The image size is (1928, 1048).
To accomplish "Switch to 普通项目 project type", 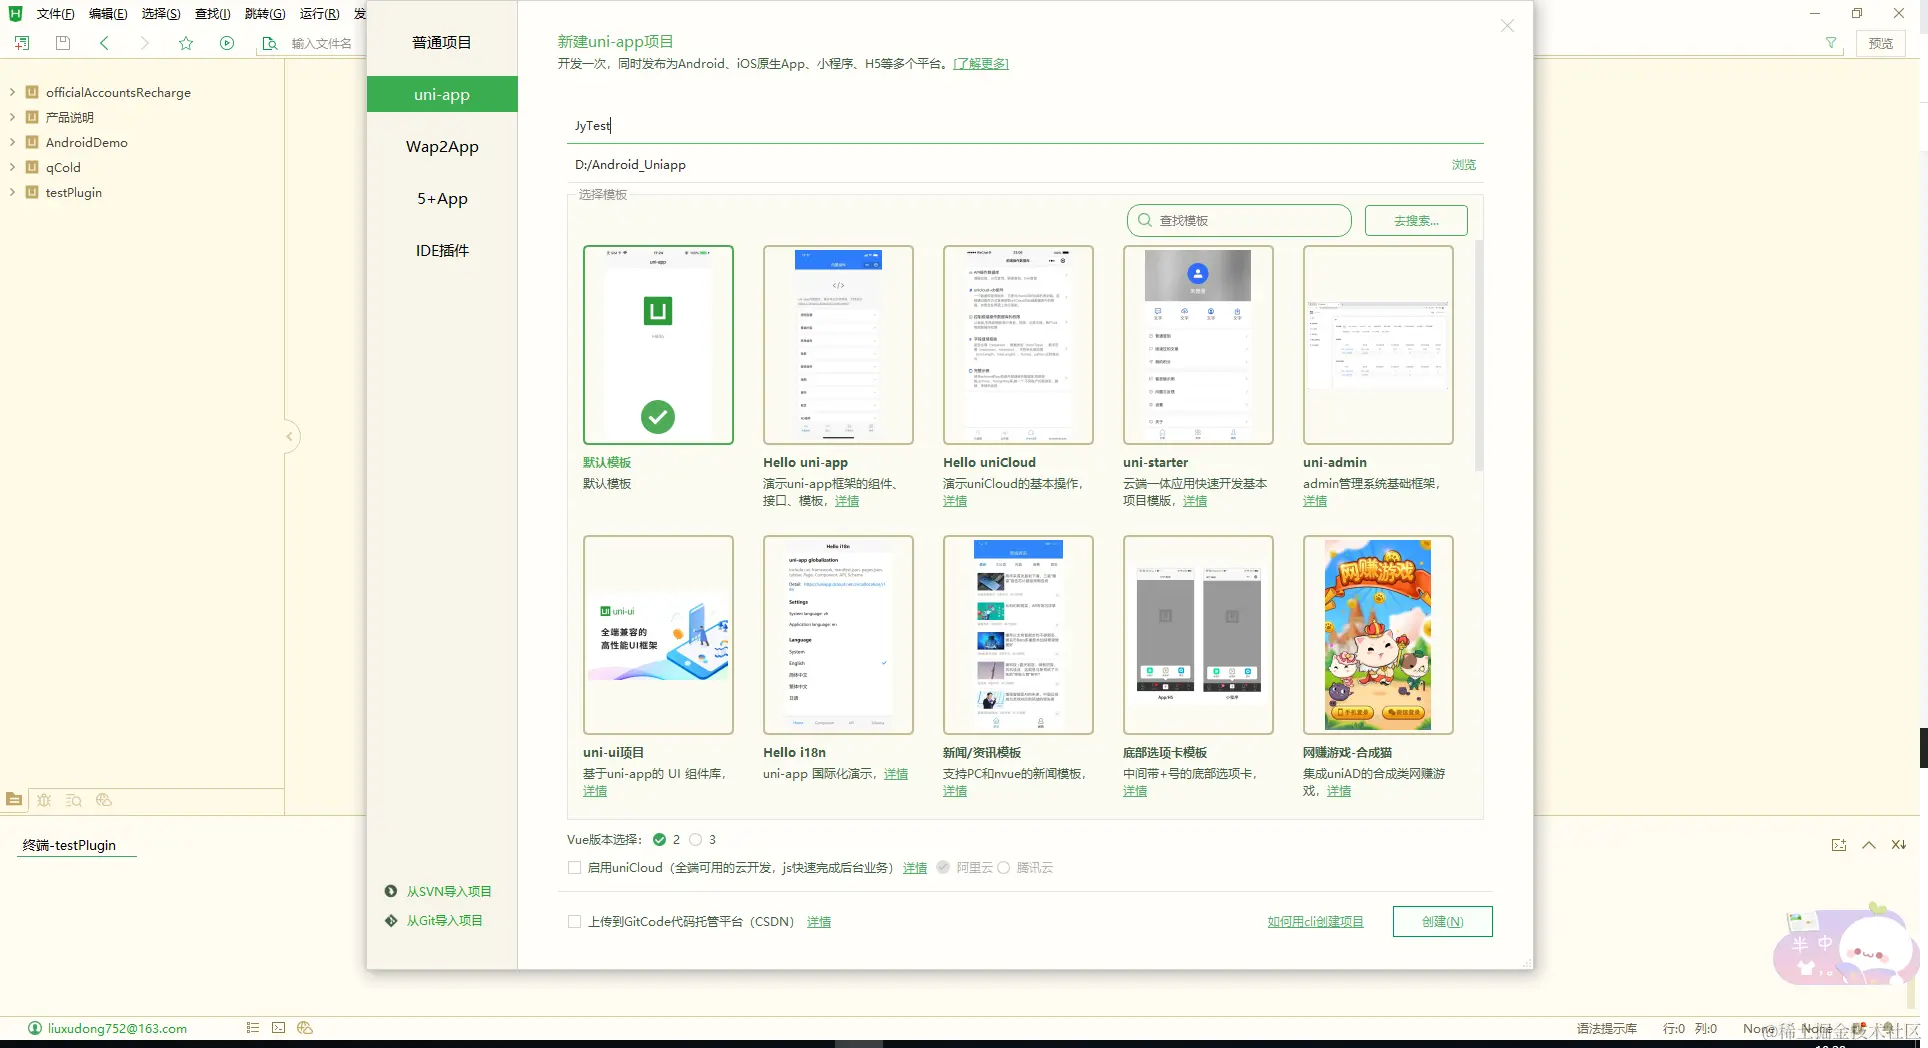I will [x=442, y=42].
